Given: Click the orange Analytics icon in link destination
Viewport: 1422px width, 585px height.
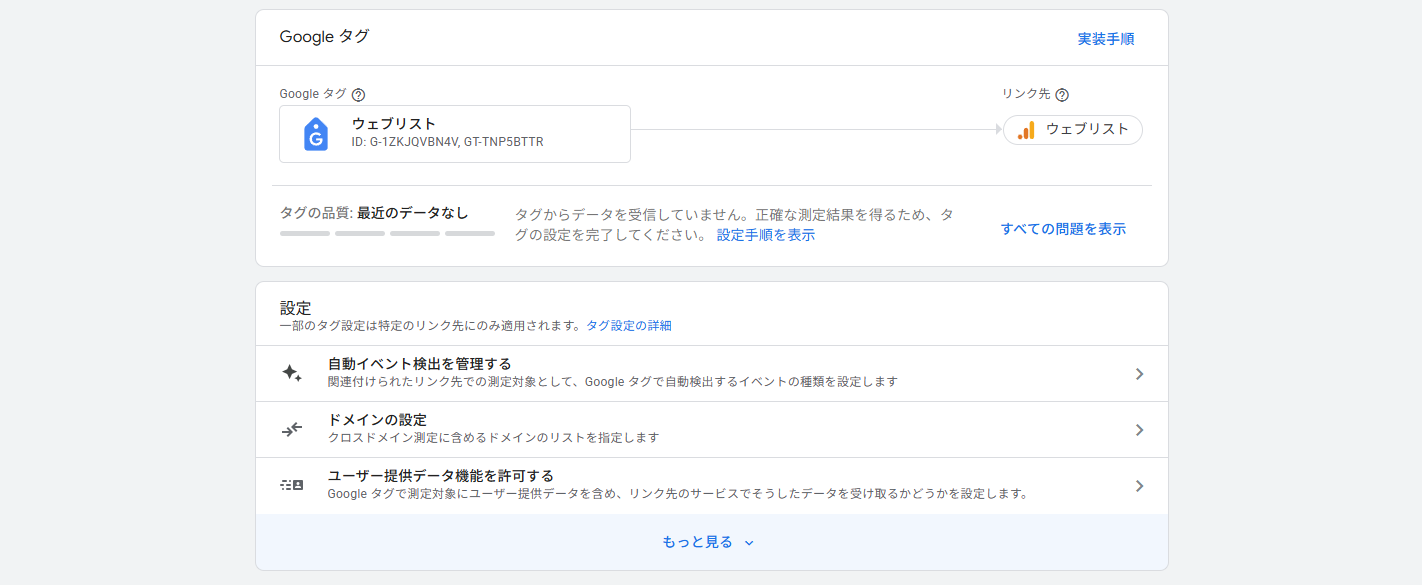Looking at the screenshot, I should click(1026, 130).
